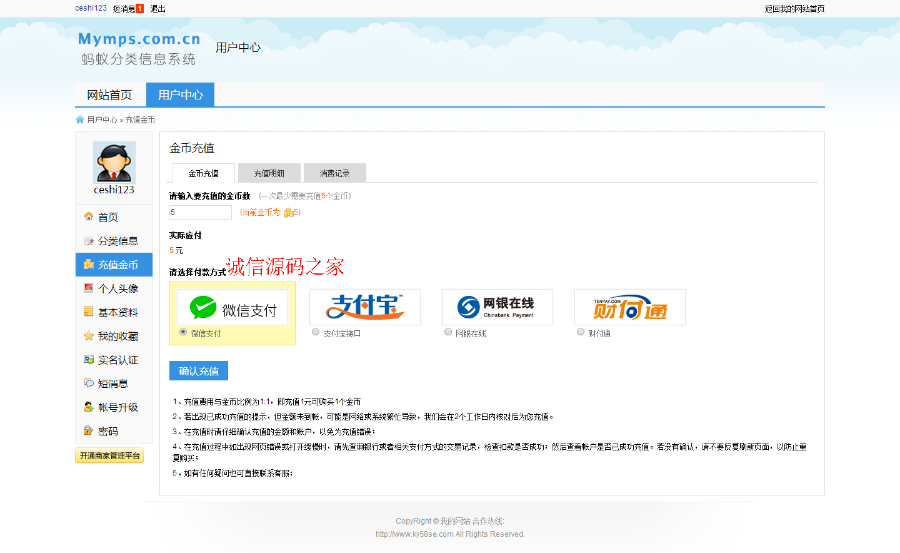900x553 pixels.
Task: Click the gold coin icon near balance
Action: 289,212
